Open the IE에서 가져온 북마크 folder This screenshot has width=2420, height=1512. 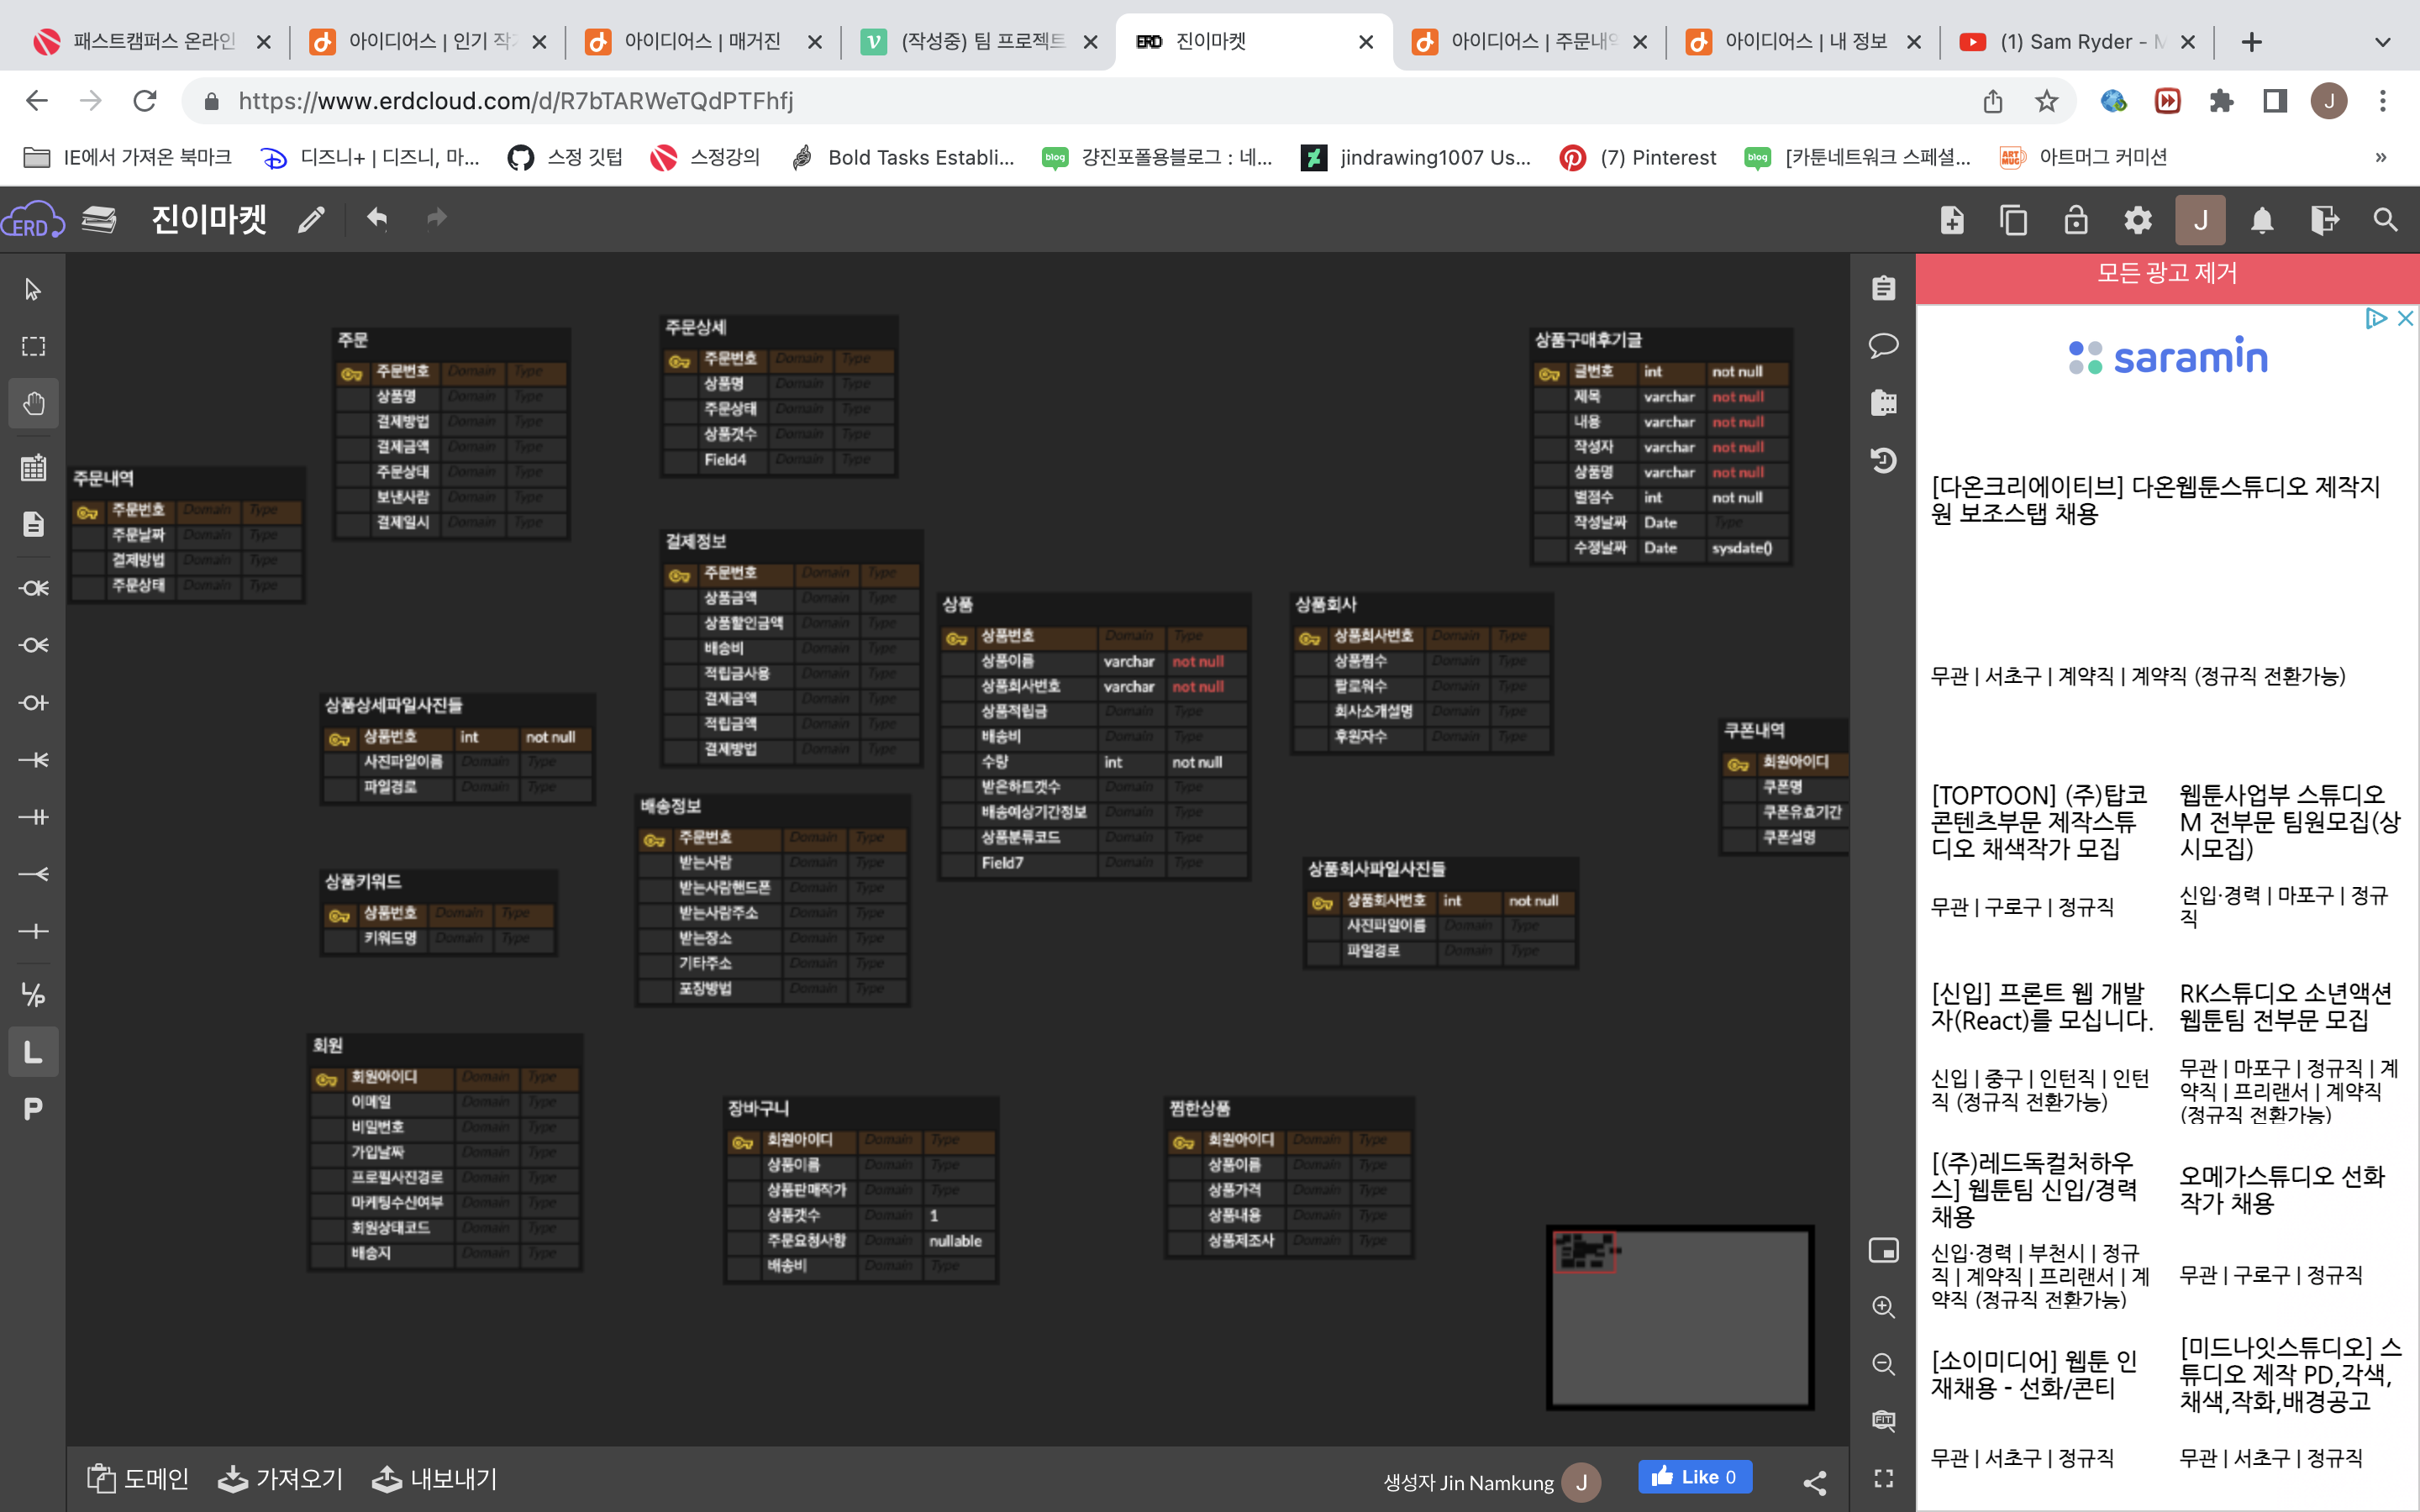pos(127,157)
